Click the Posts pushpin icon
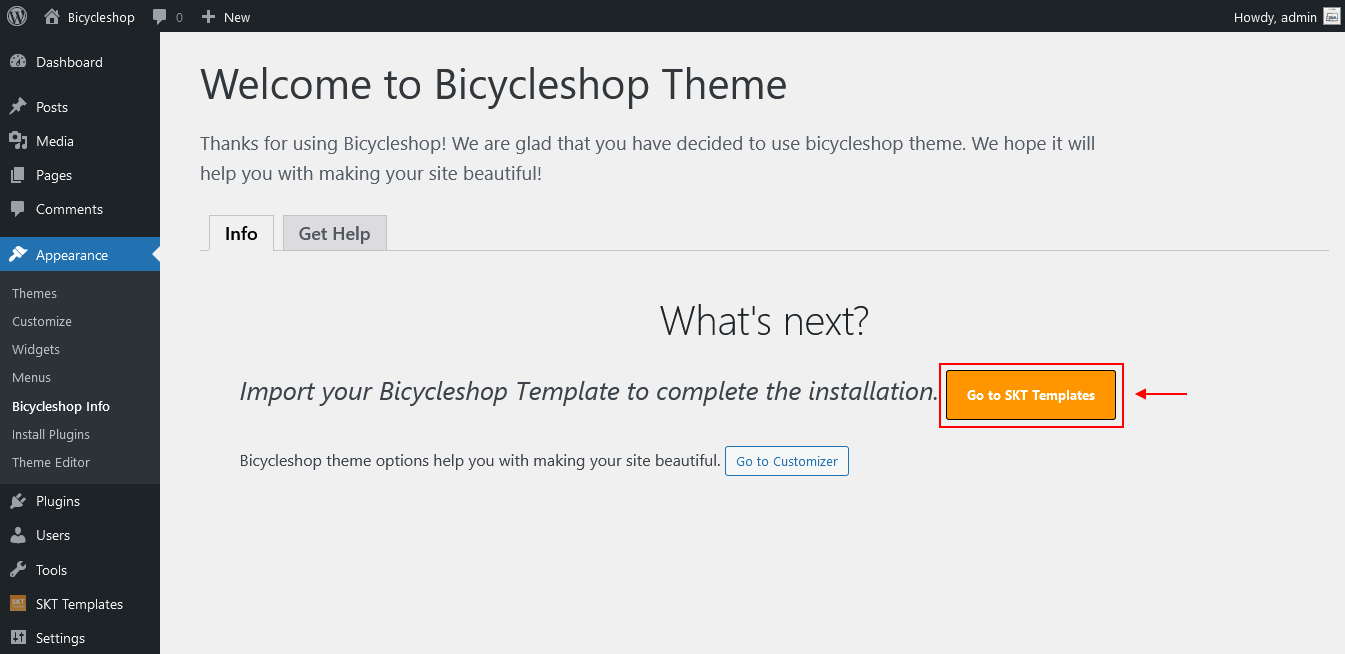 pos(18,107)
